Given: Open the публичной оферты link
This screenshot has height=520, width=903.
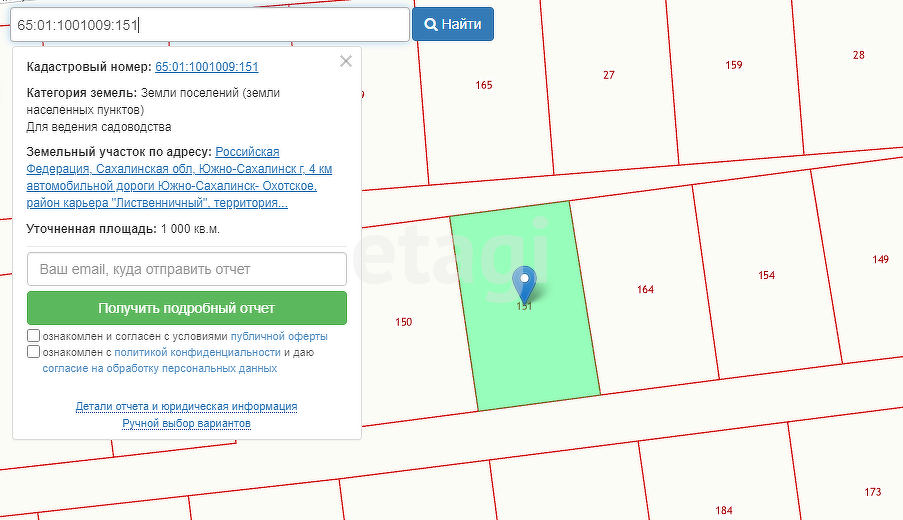Looking at the screenshot, I should pyautogui.click(x=279, y=337).
